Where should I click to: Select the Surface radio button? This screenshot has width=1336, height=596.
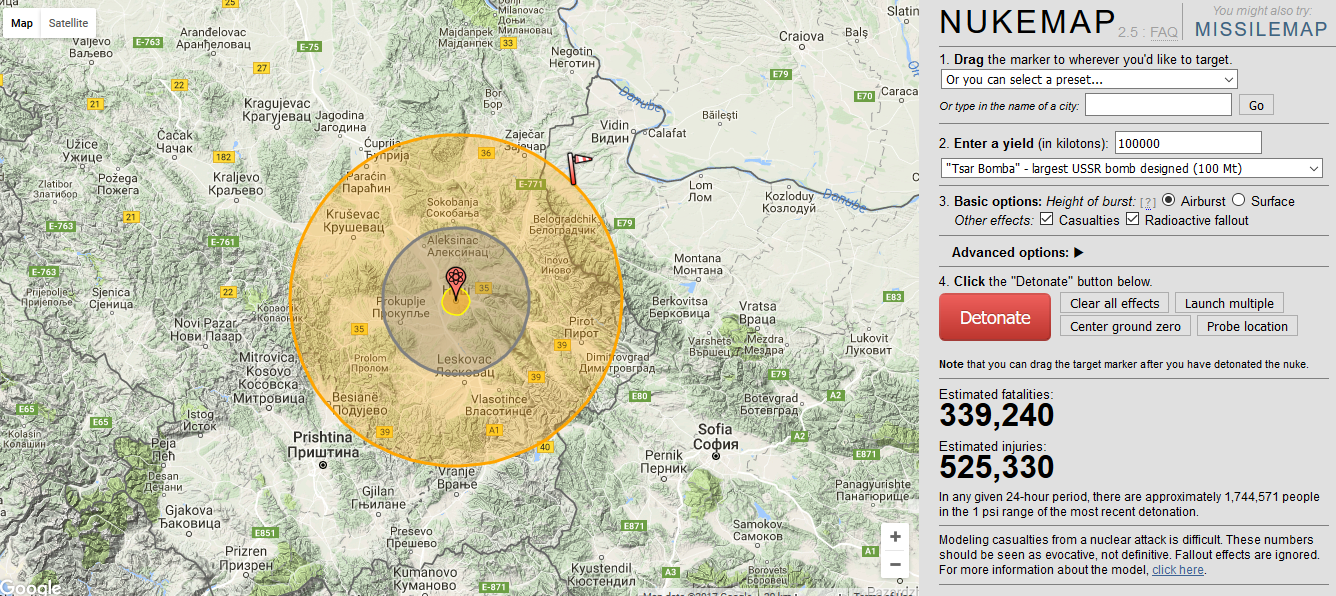point(1238,201)
